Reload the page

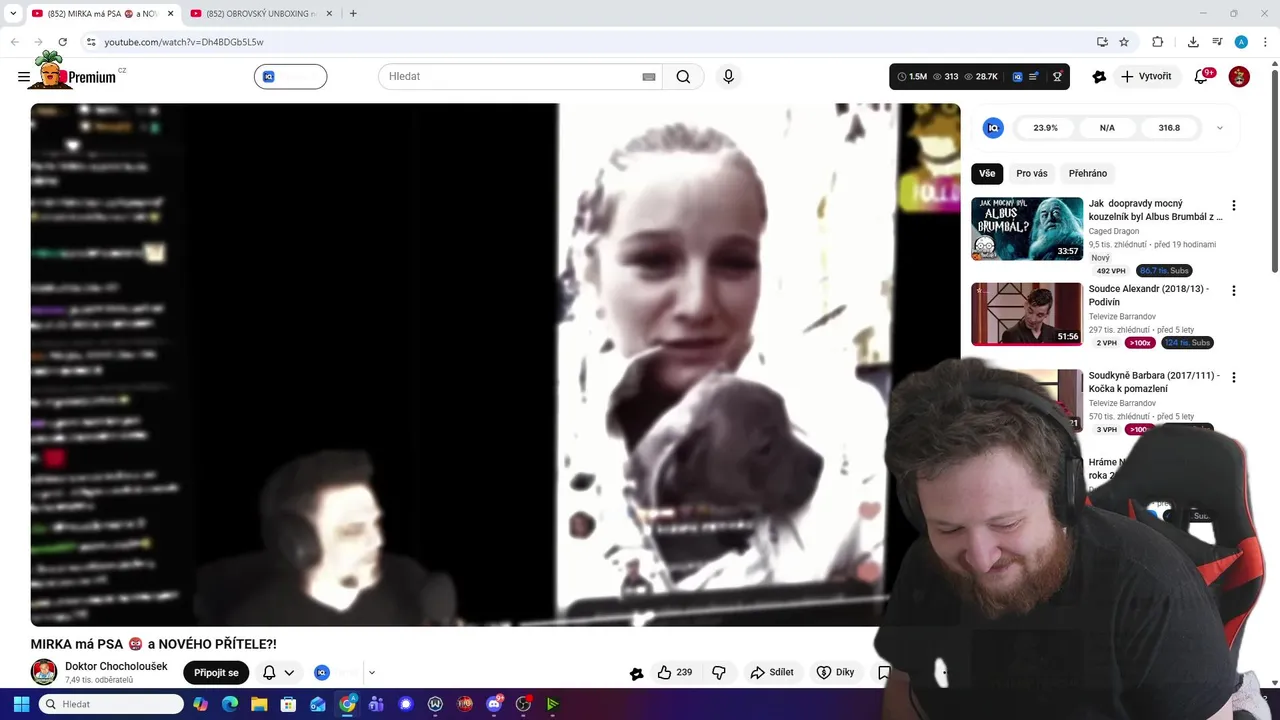pos(62,42)
